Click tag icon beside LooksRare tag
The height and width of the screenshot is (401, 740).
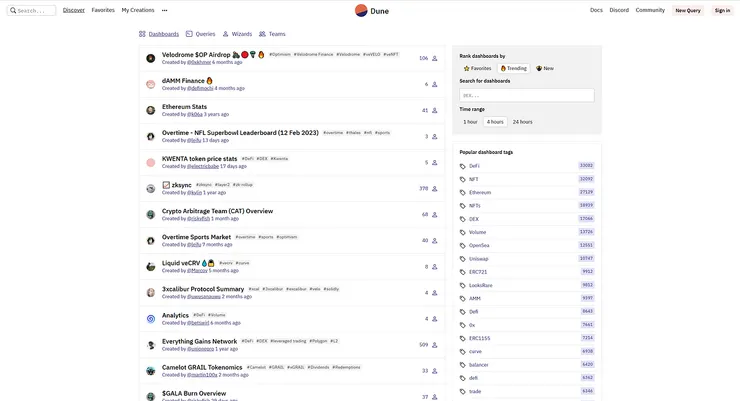pos(463,285)
